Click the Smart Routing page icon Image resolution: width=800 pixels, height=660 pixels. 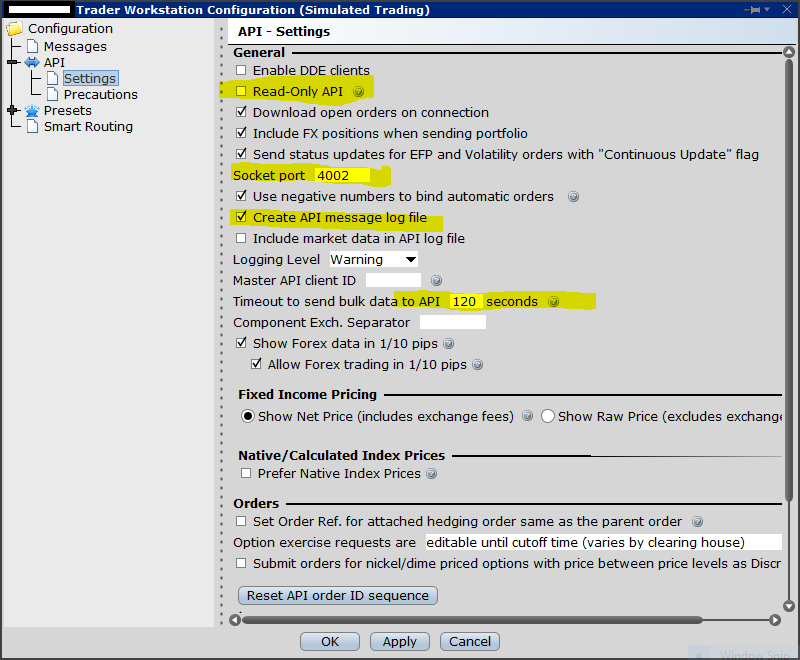tap(33, 126)
